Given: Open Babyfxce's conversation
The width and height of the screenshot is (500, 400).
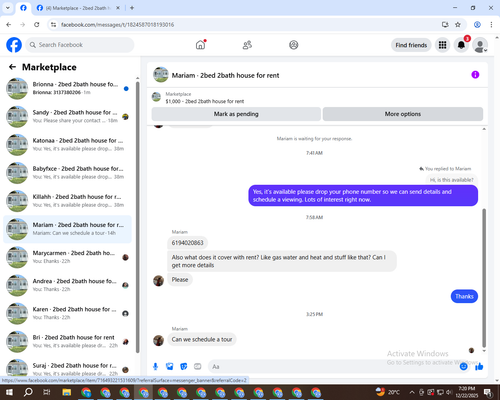Looking at the screenshot, I should 67,173.
